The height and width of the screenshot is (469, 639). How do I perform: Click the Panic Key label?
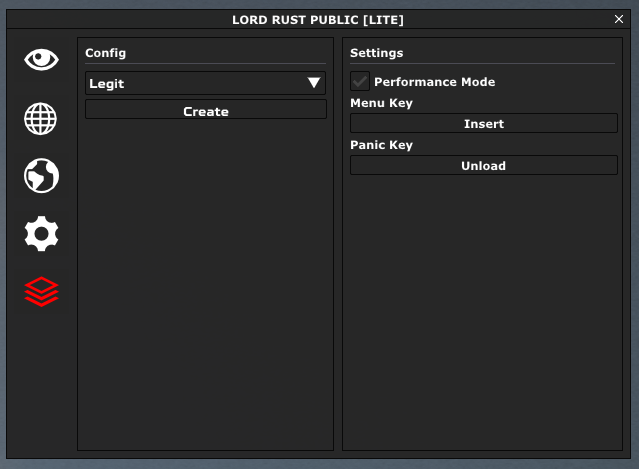(x=381, y=145)
